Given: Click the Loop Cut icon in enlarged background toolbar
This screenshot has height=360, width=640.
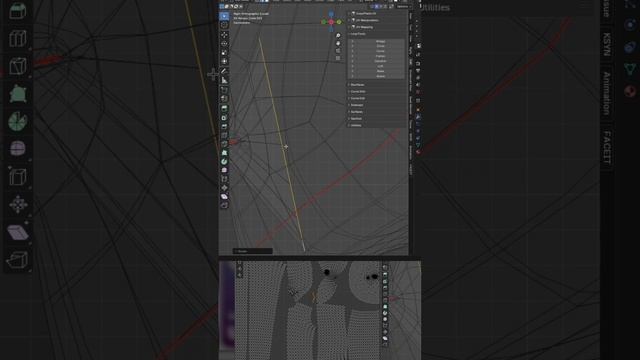Looking at the screenshot, I should click(18, 39).
